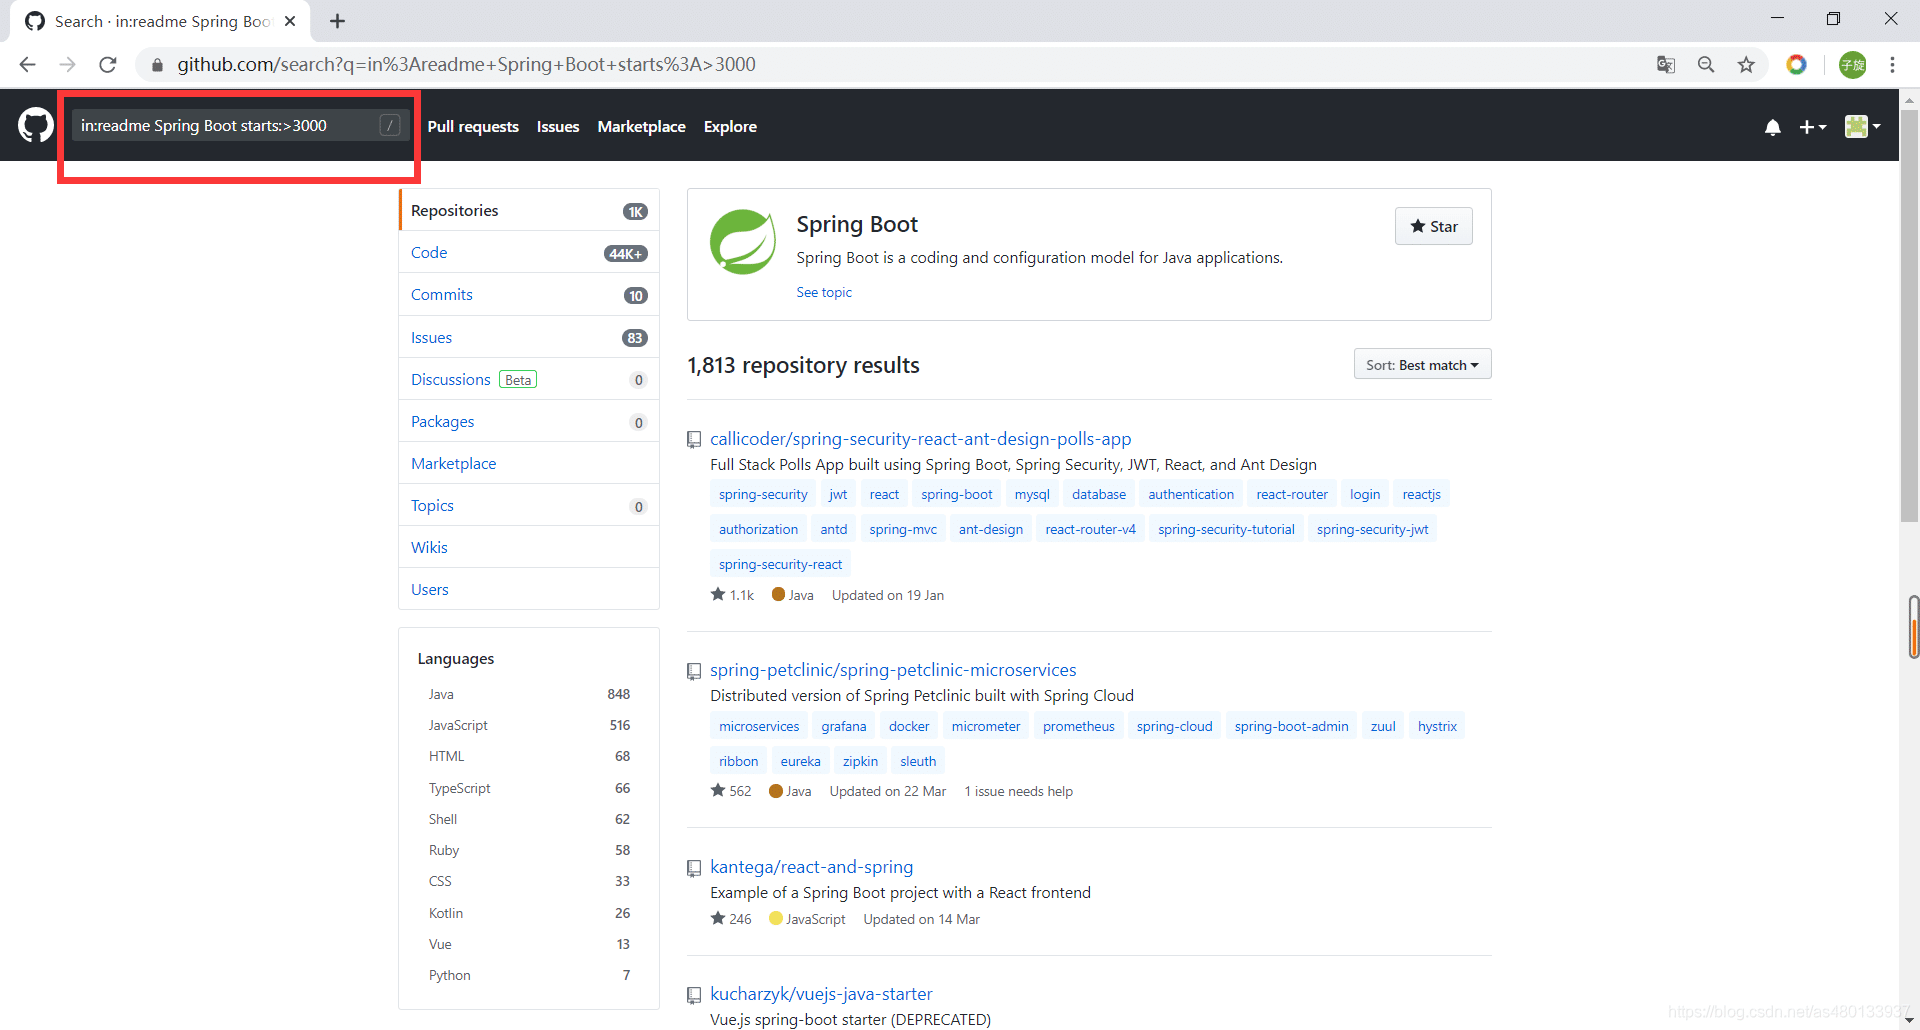1920x1030 pixels.
Task: Click repo icon beside kantega/react-and-spring
Action: click(x=694, y=868)
